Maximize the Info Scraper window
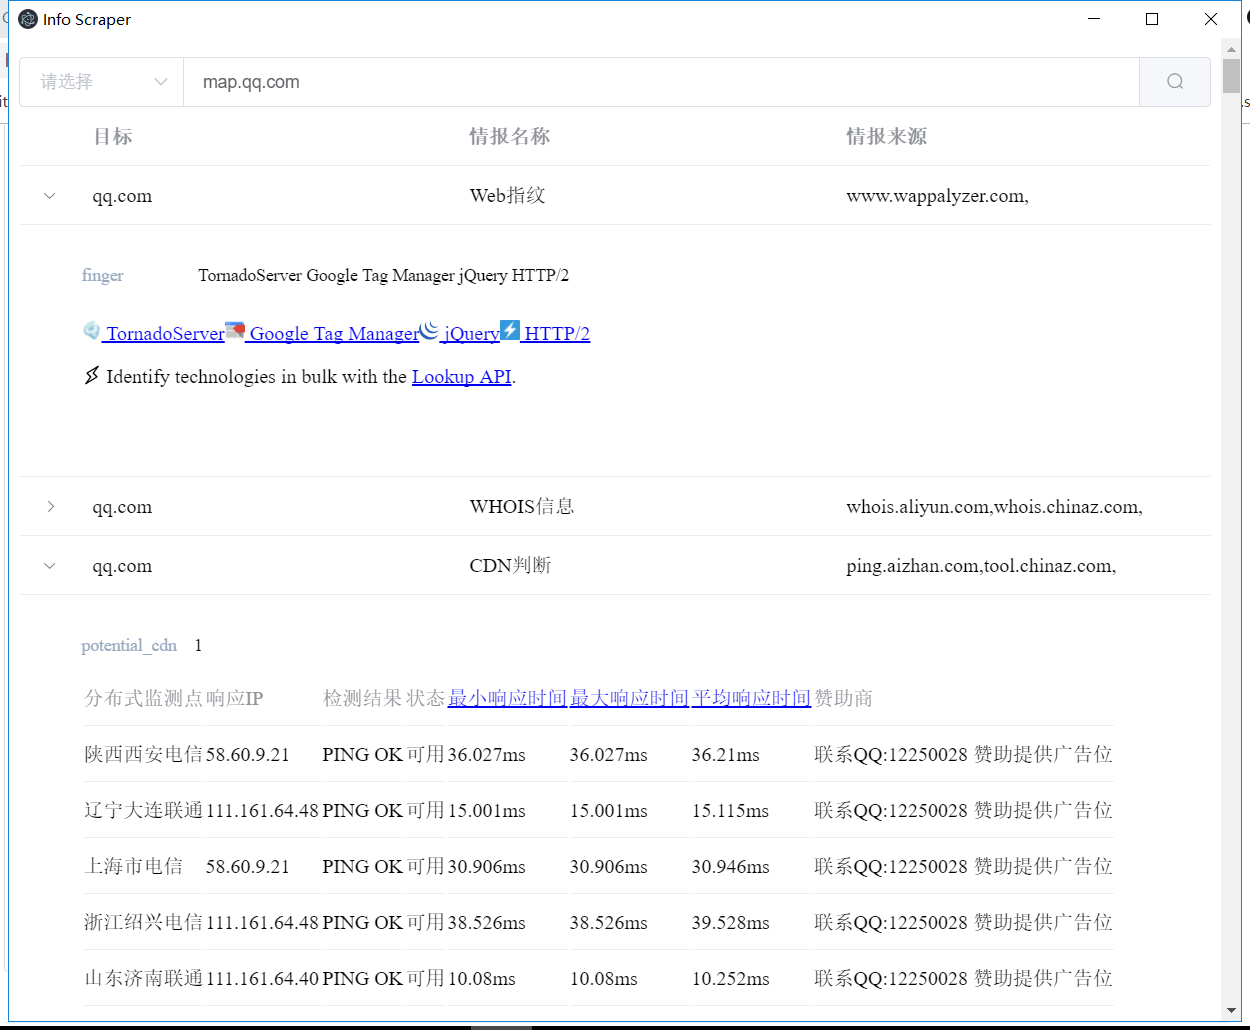1250x1030 pixels. click(1152, 19)
